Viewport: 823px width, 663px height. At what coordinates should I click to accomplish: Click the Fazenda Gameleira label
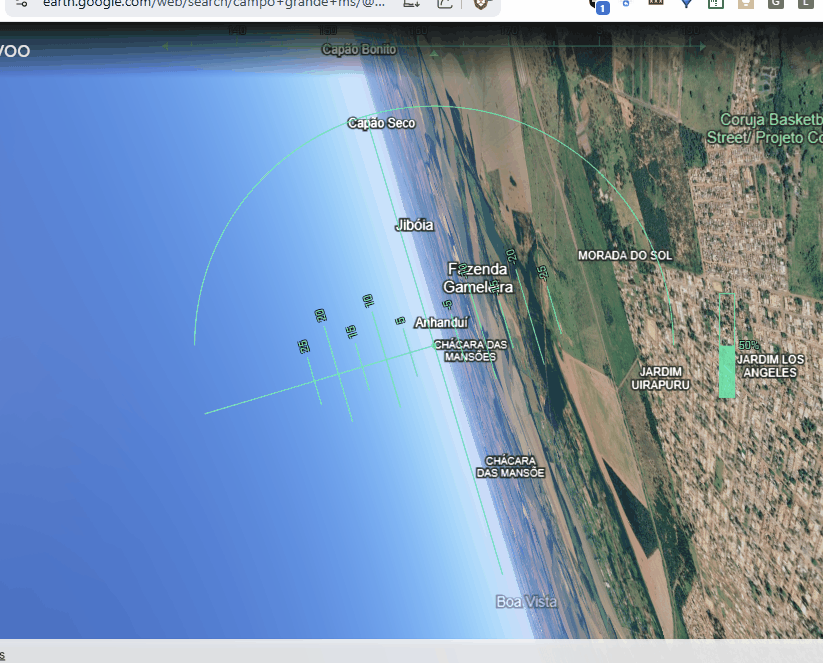tap(478, 278)
